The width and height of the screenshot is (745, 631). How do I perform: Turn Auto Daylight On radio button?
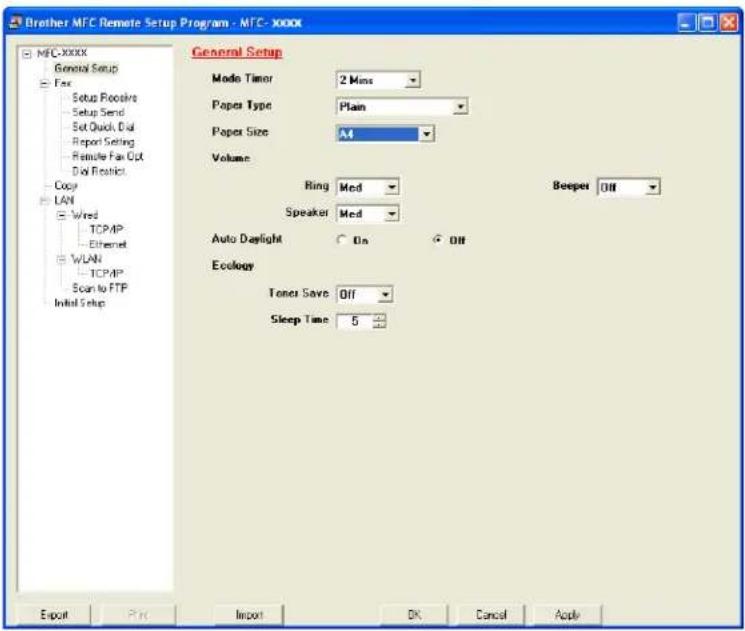(342, 239)
